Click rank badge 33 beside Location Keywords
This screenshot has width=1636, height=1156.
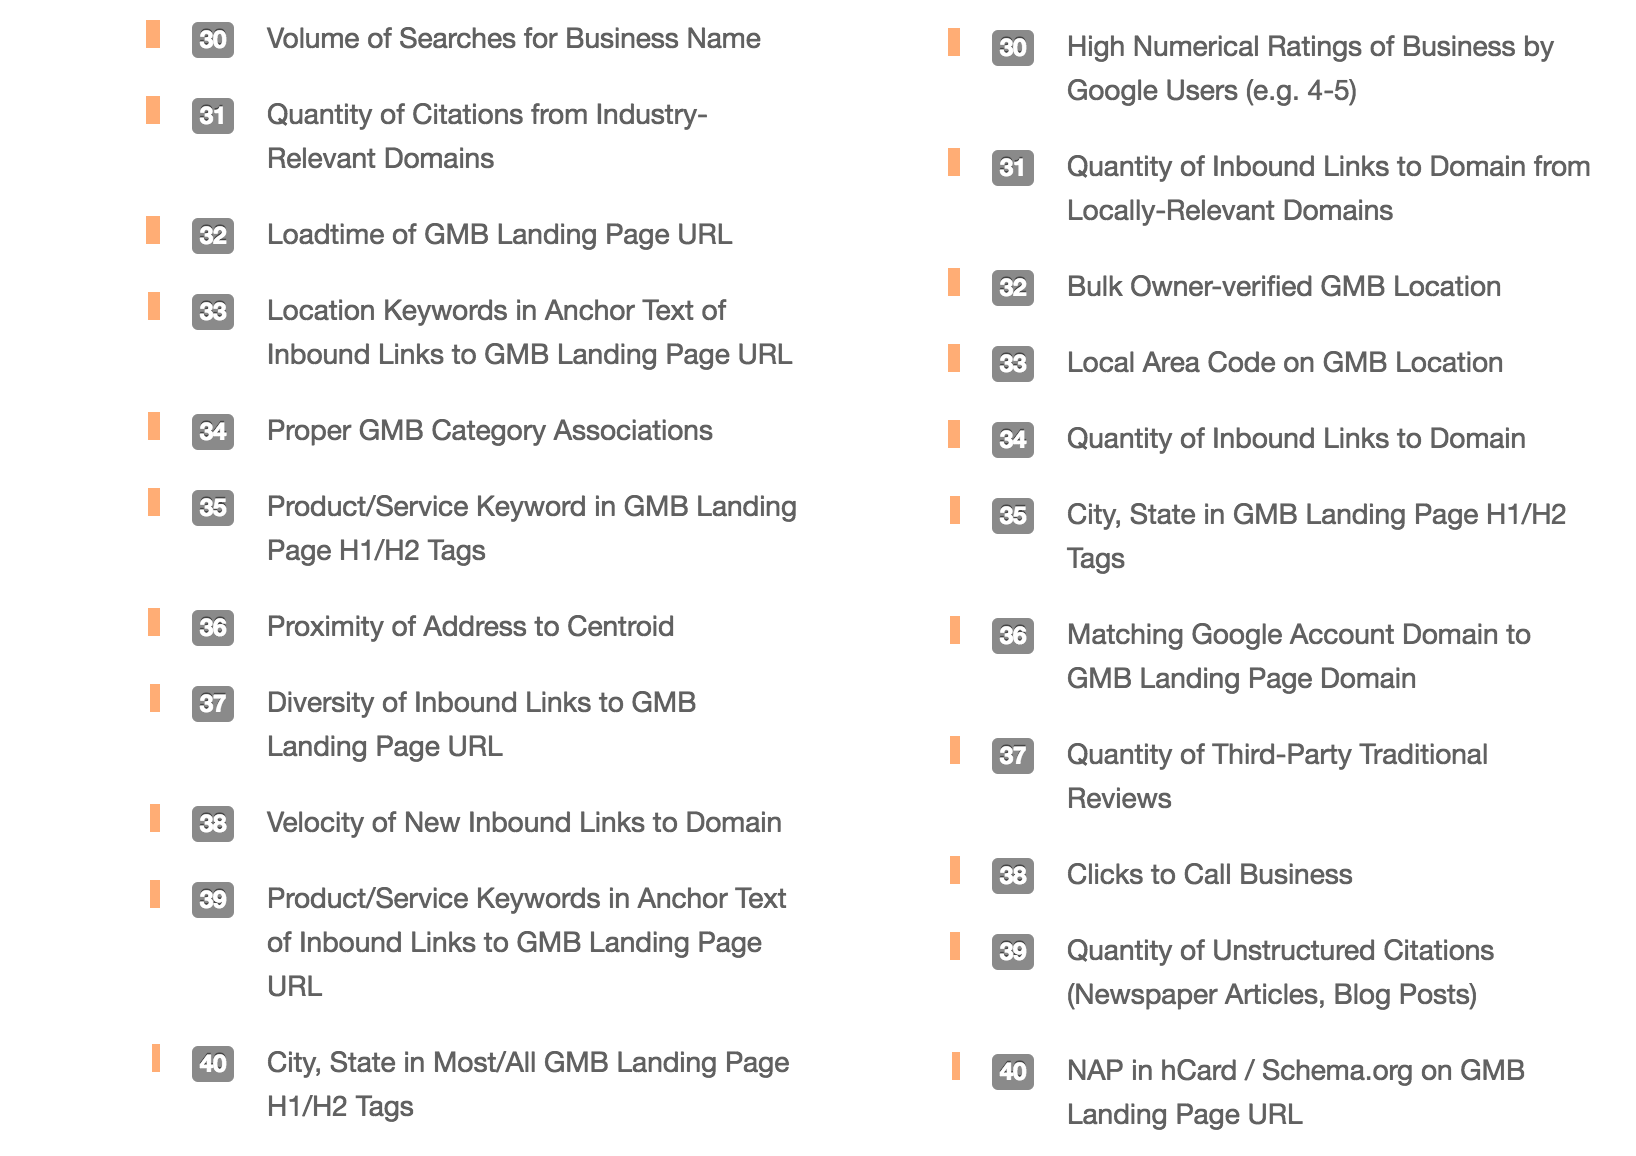click(213, 312)
